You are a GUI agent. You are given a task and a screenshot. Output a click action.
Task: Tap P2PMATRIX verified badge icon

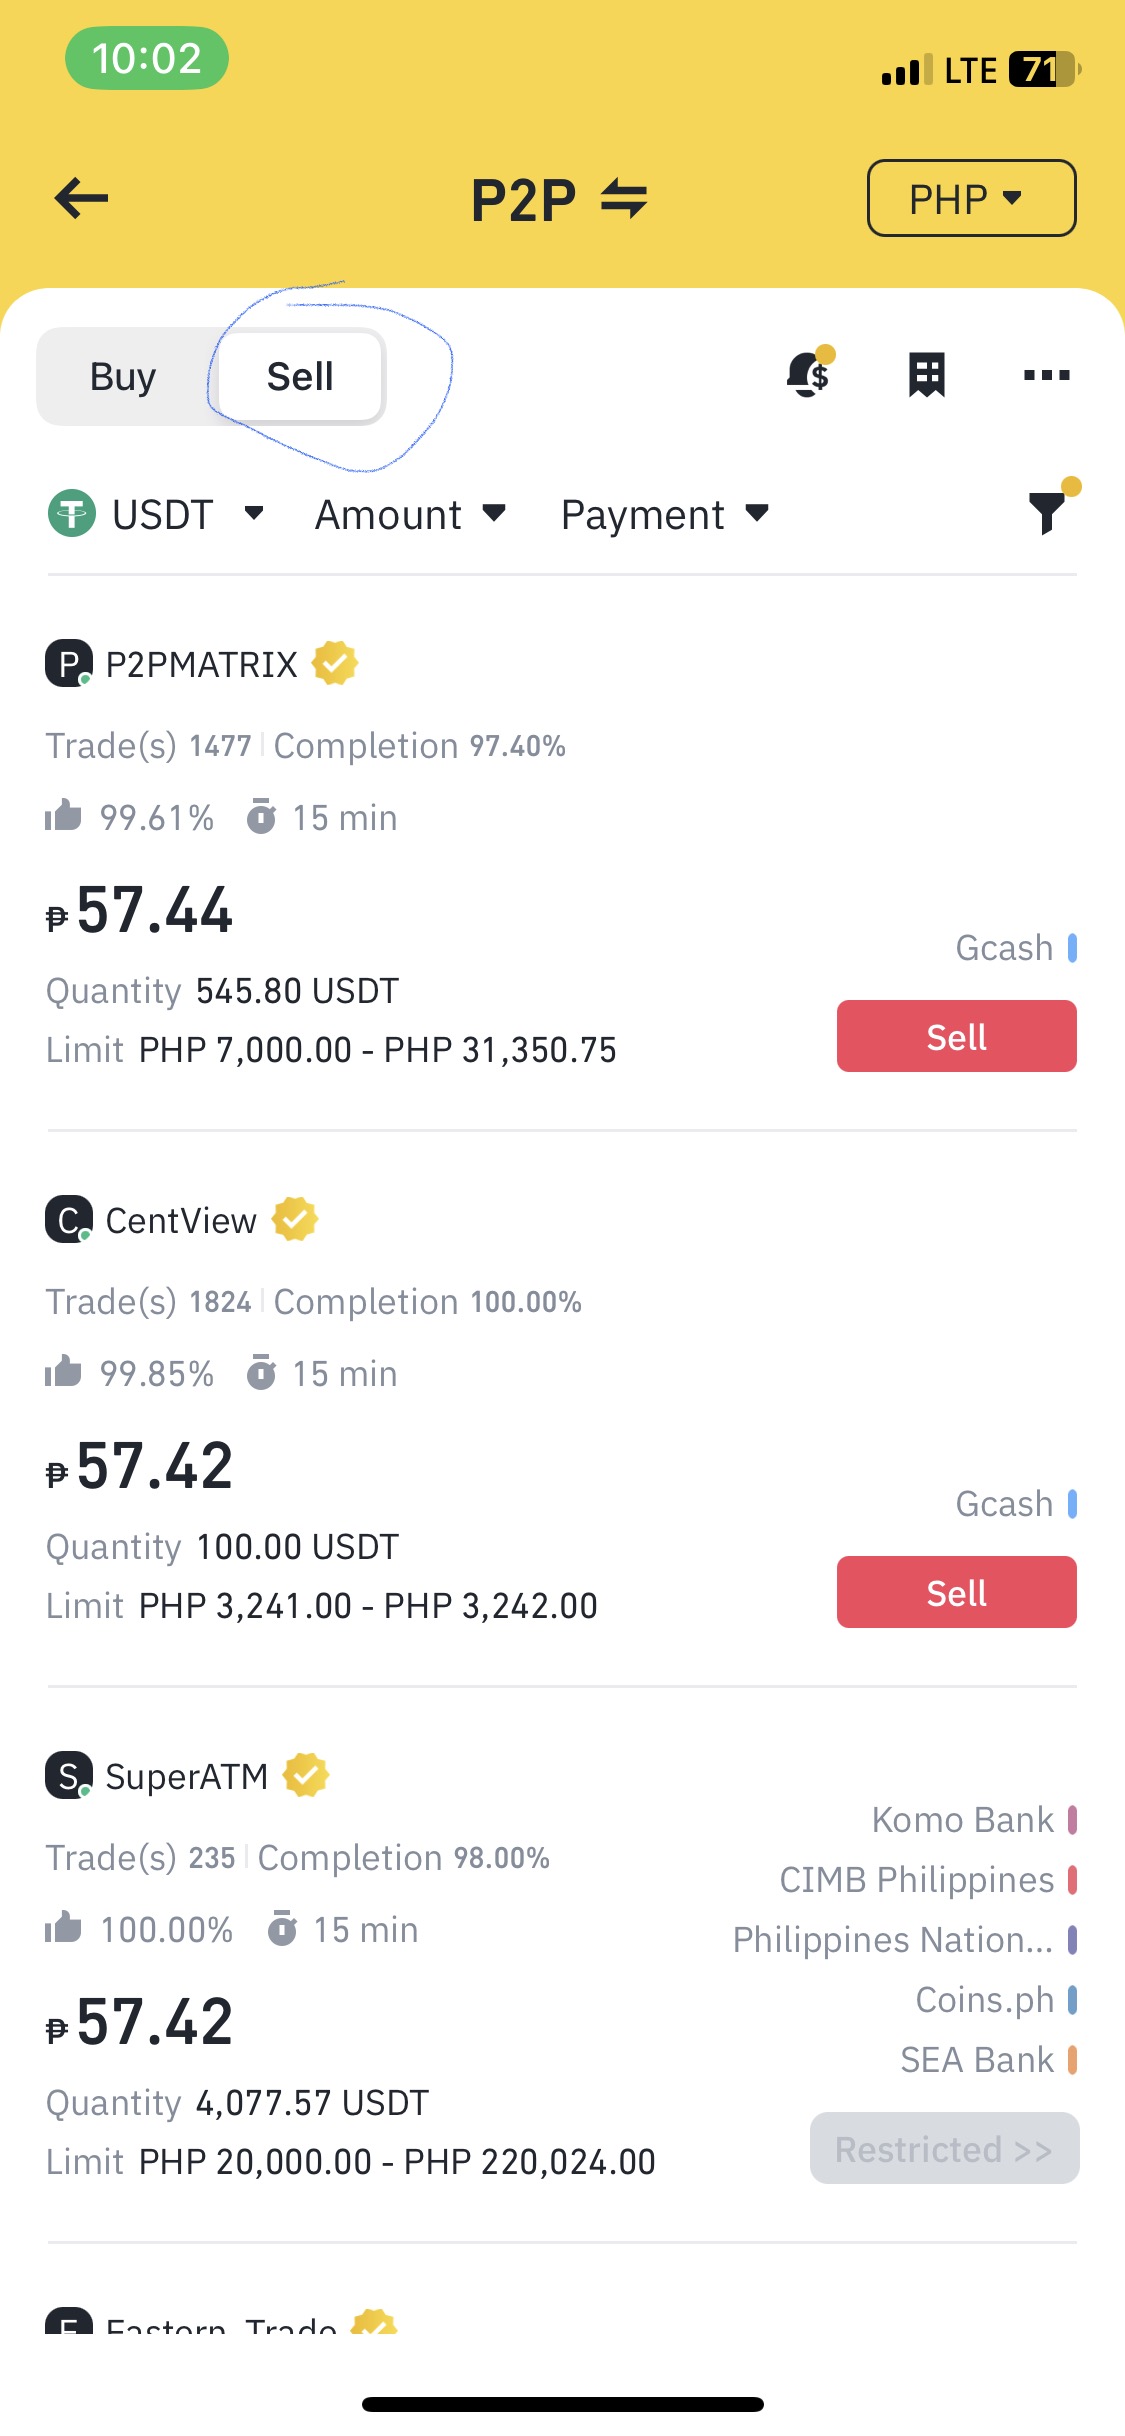(x=335, y=664)
